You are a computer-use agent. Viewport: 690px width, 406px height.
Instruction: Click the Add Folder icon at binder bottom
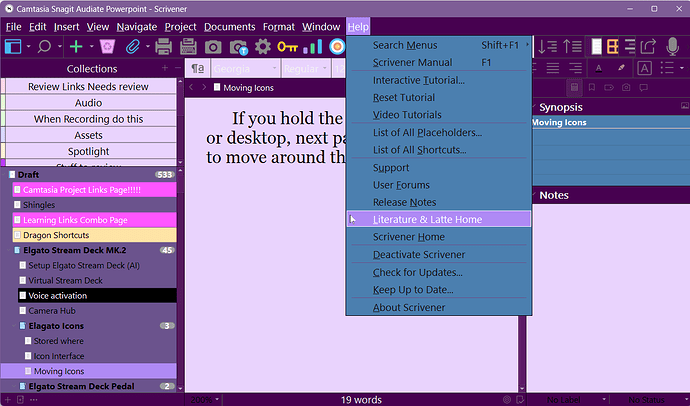20,400
